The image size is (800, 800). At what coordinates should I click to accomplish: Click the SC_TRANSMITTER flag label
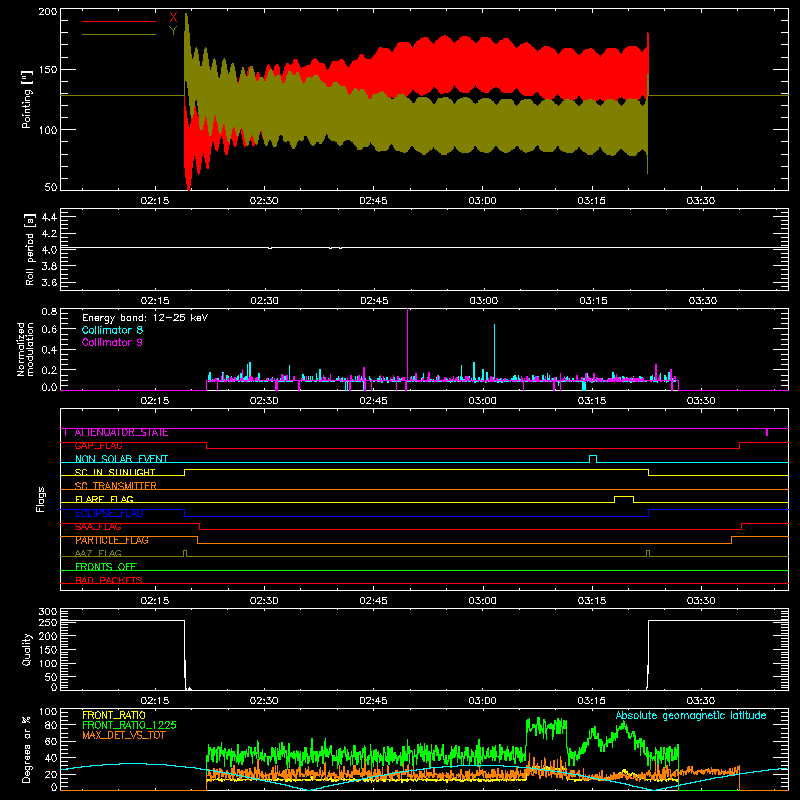116,486
